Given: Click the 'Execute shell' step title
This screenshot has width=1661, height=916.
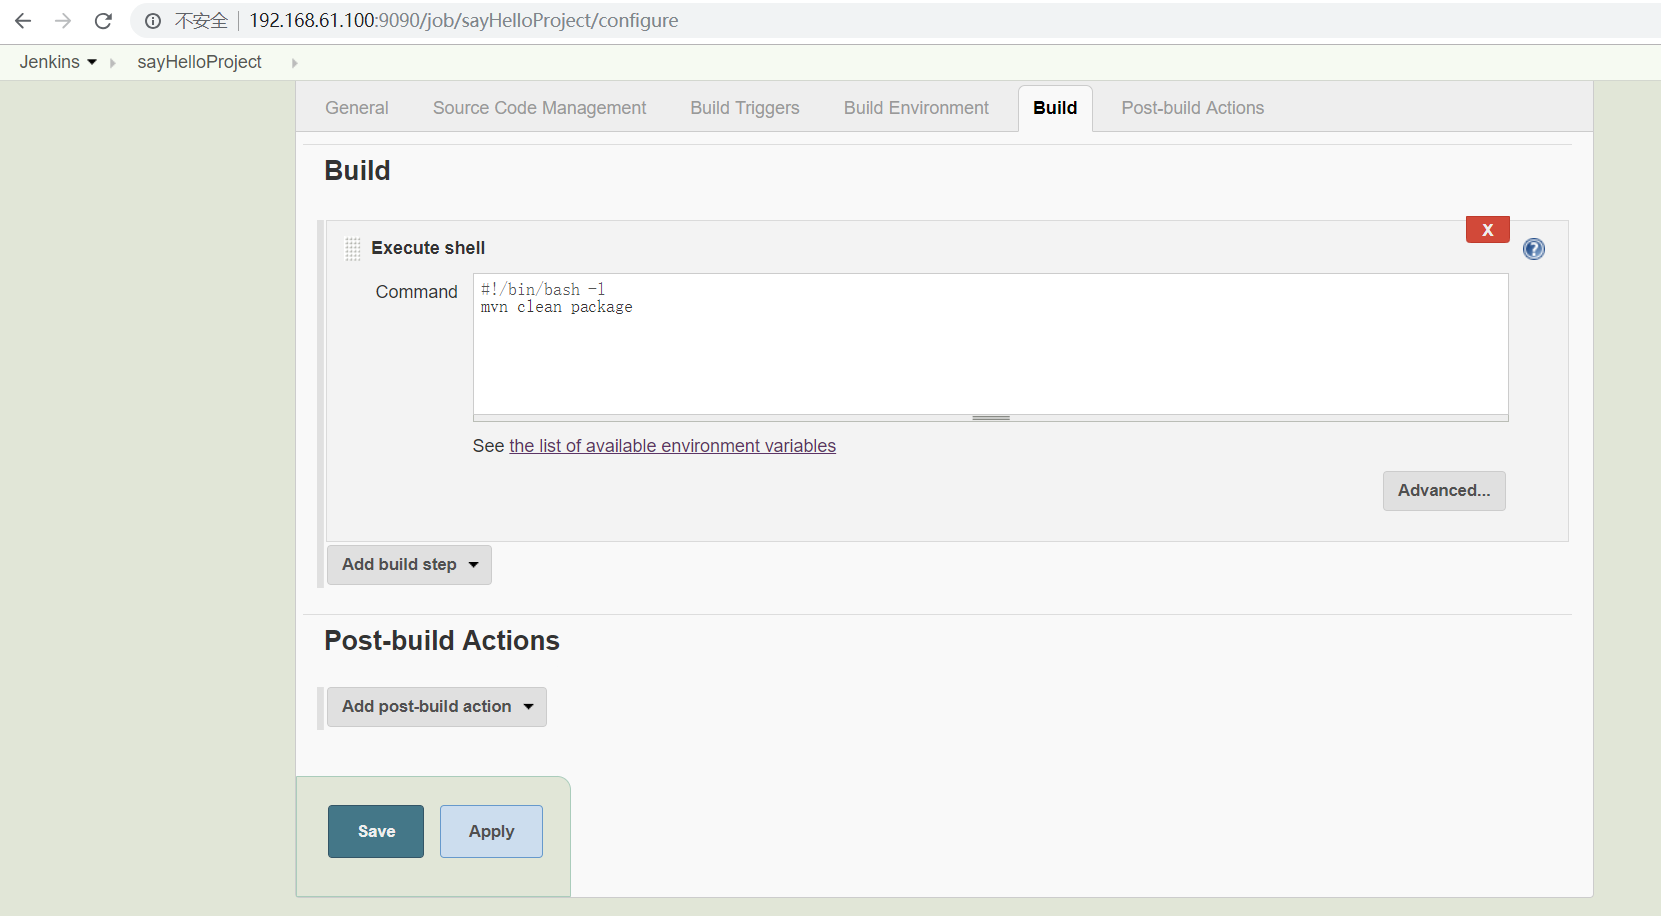Looking at the screenshot, I should click(428, 248).
